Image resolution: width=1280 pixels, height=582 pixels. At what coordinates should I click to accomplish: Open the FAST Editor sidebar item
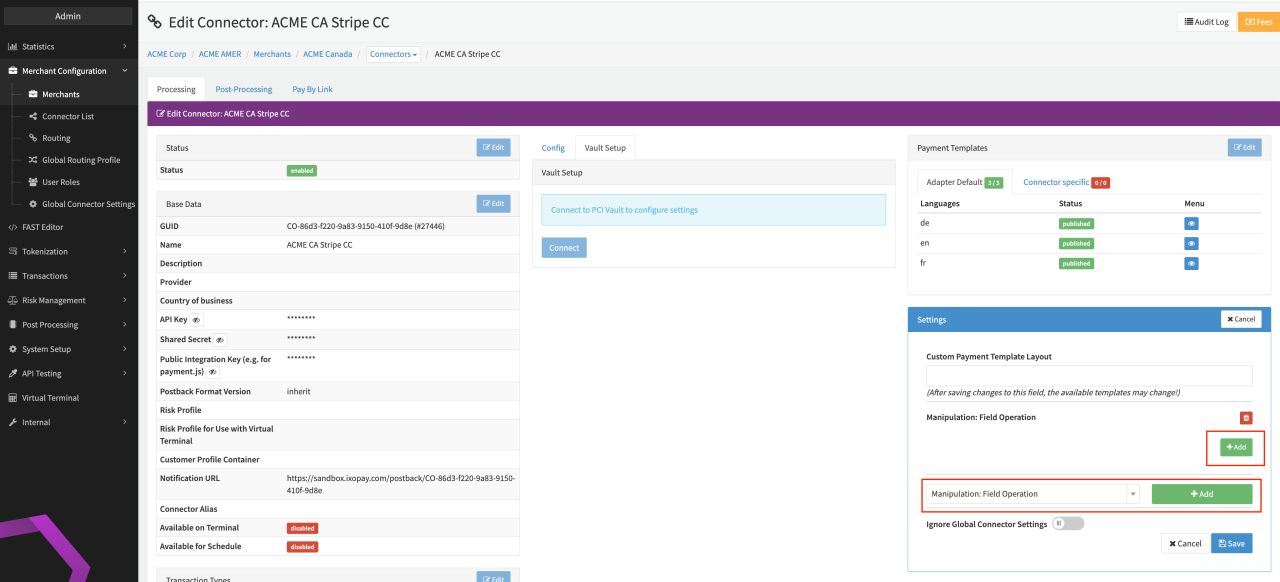tap(42, 227)
